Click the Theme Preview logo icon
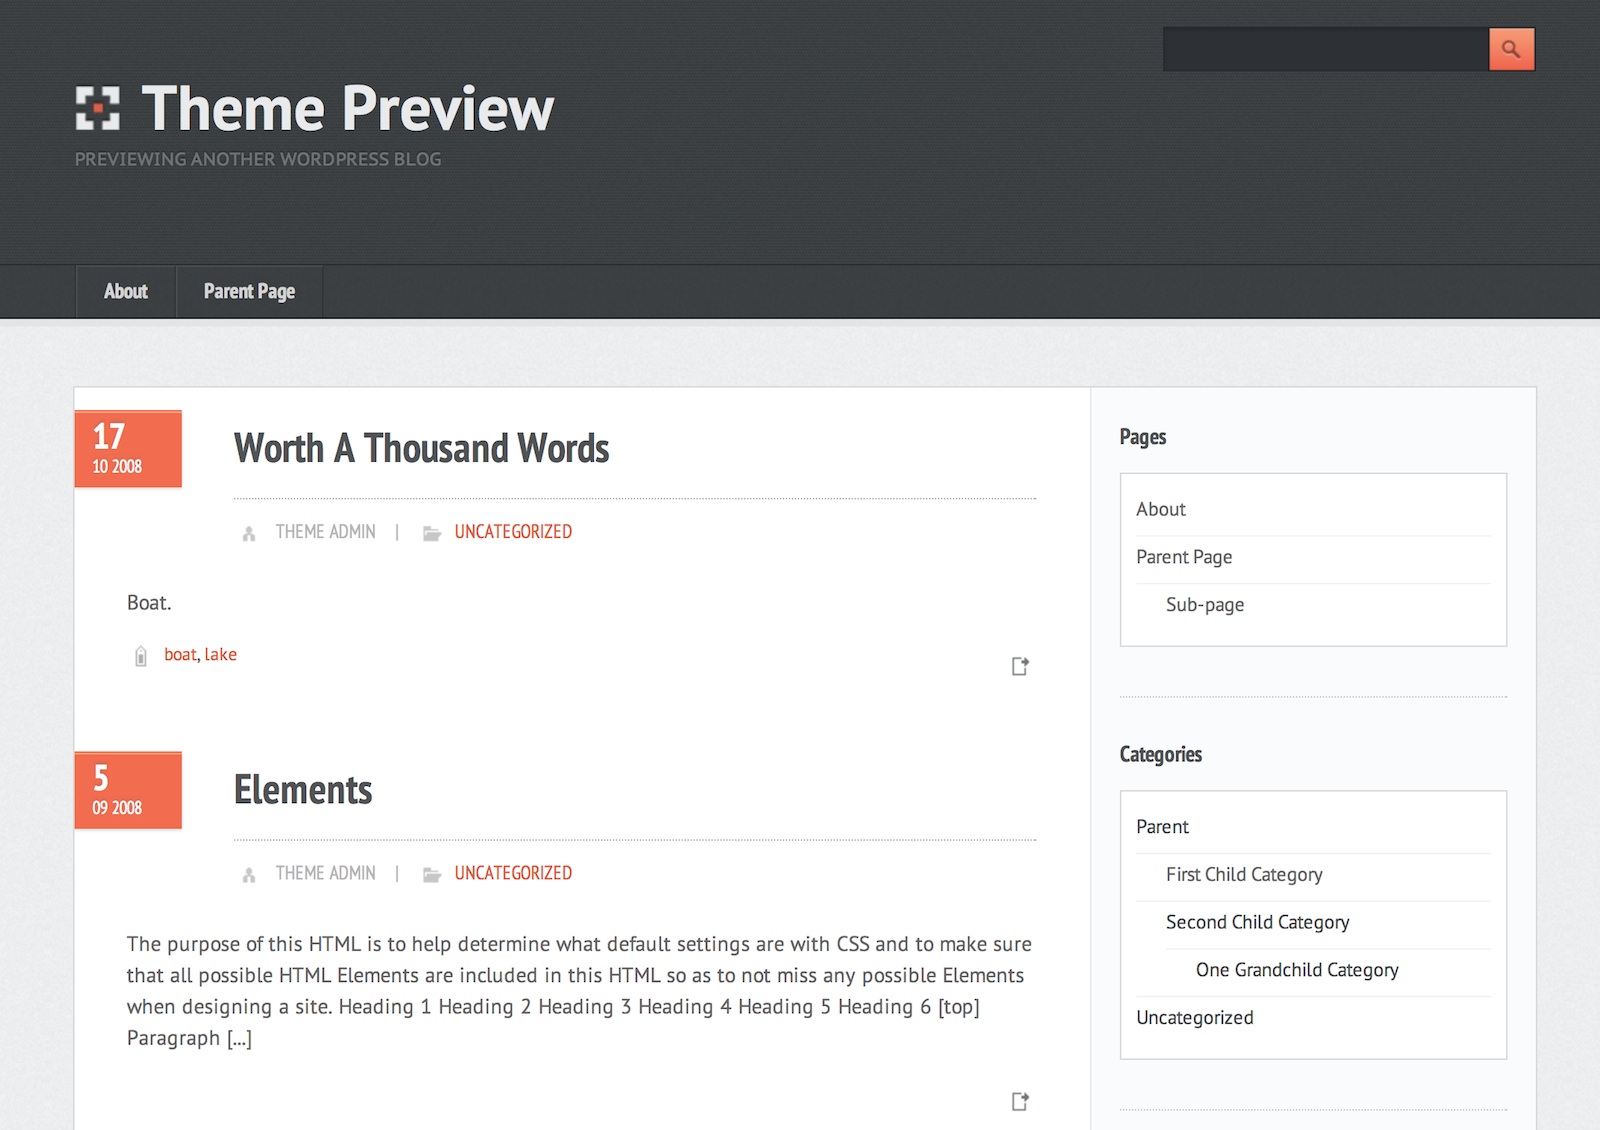 pyautogui.click(x=98, y=108)
